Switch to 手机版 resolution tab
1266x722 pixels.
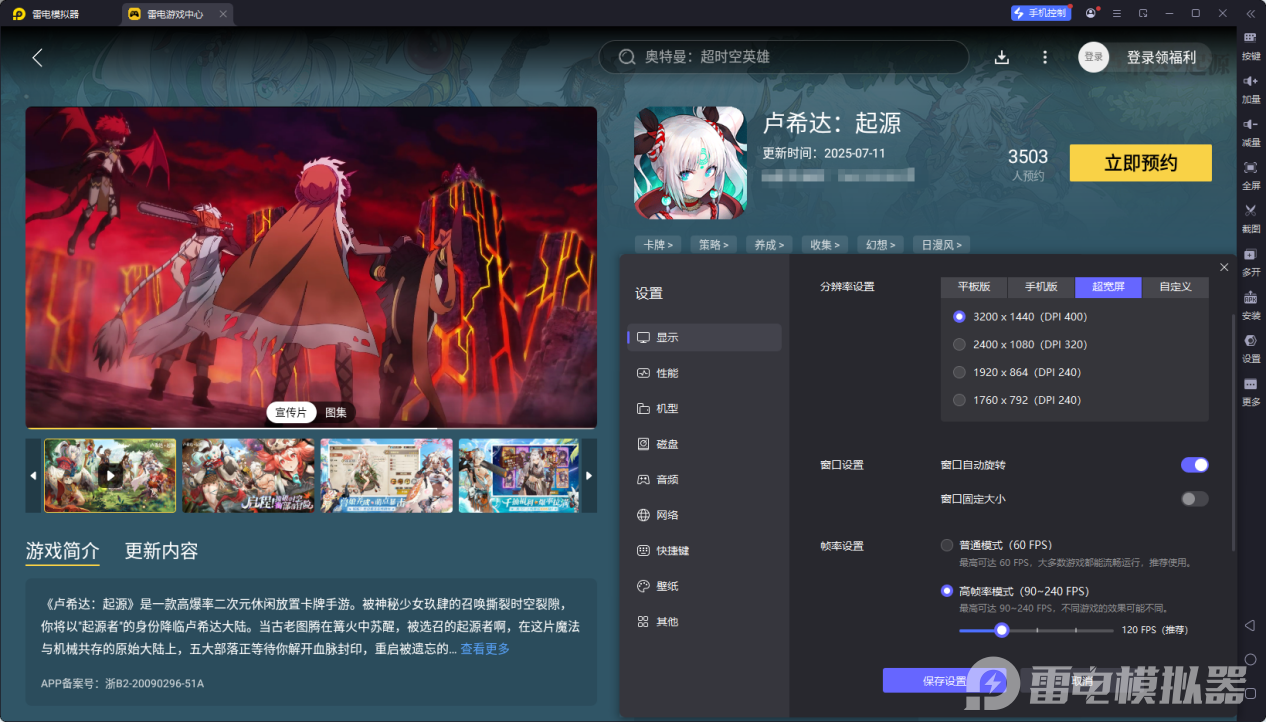point(1041,287)
